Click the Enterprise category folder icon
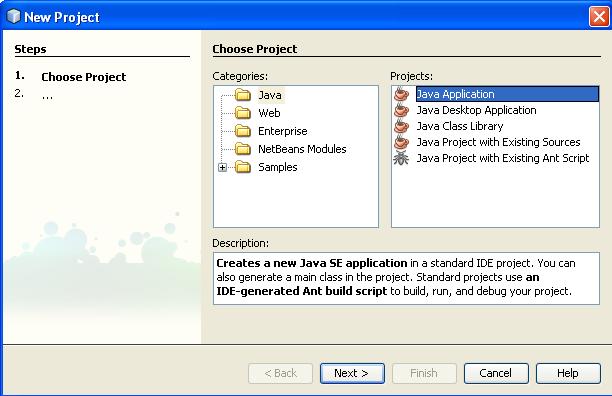Image resolution: width=612 pixels, height=396 pixels. tap(243, 131)
